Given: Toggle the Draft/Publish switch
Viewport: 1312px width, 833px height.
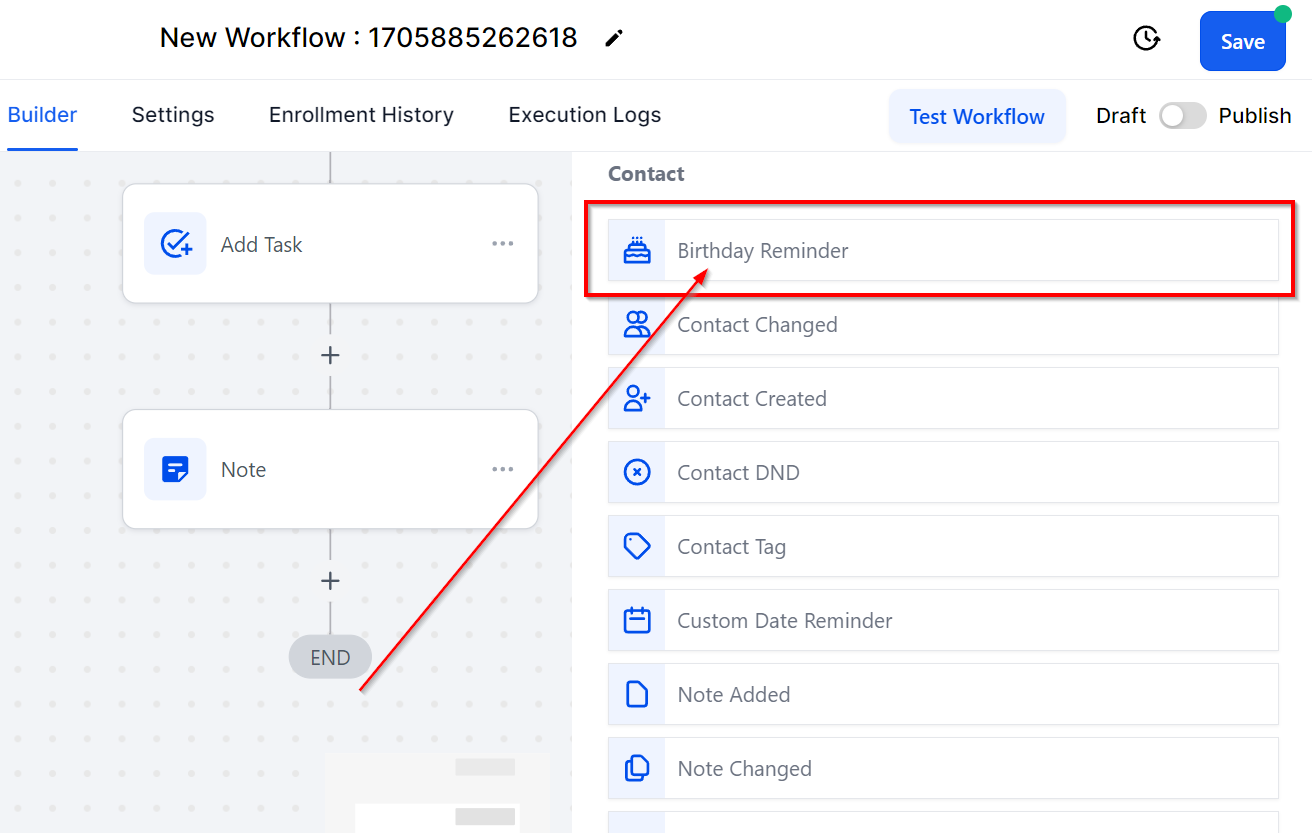Looking at the screenshot, I should 1183,116.
